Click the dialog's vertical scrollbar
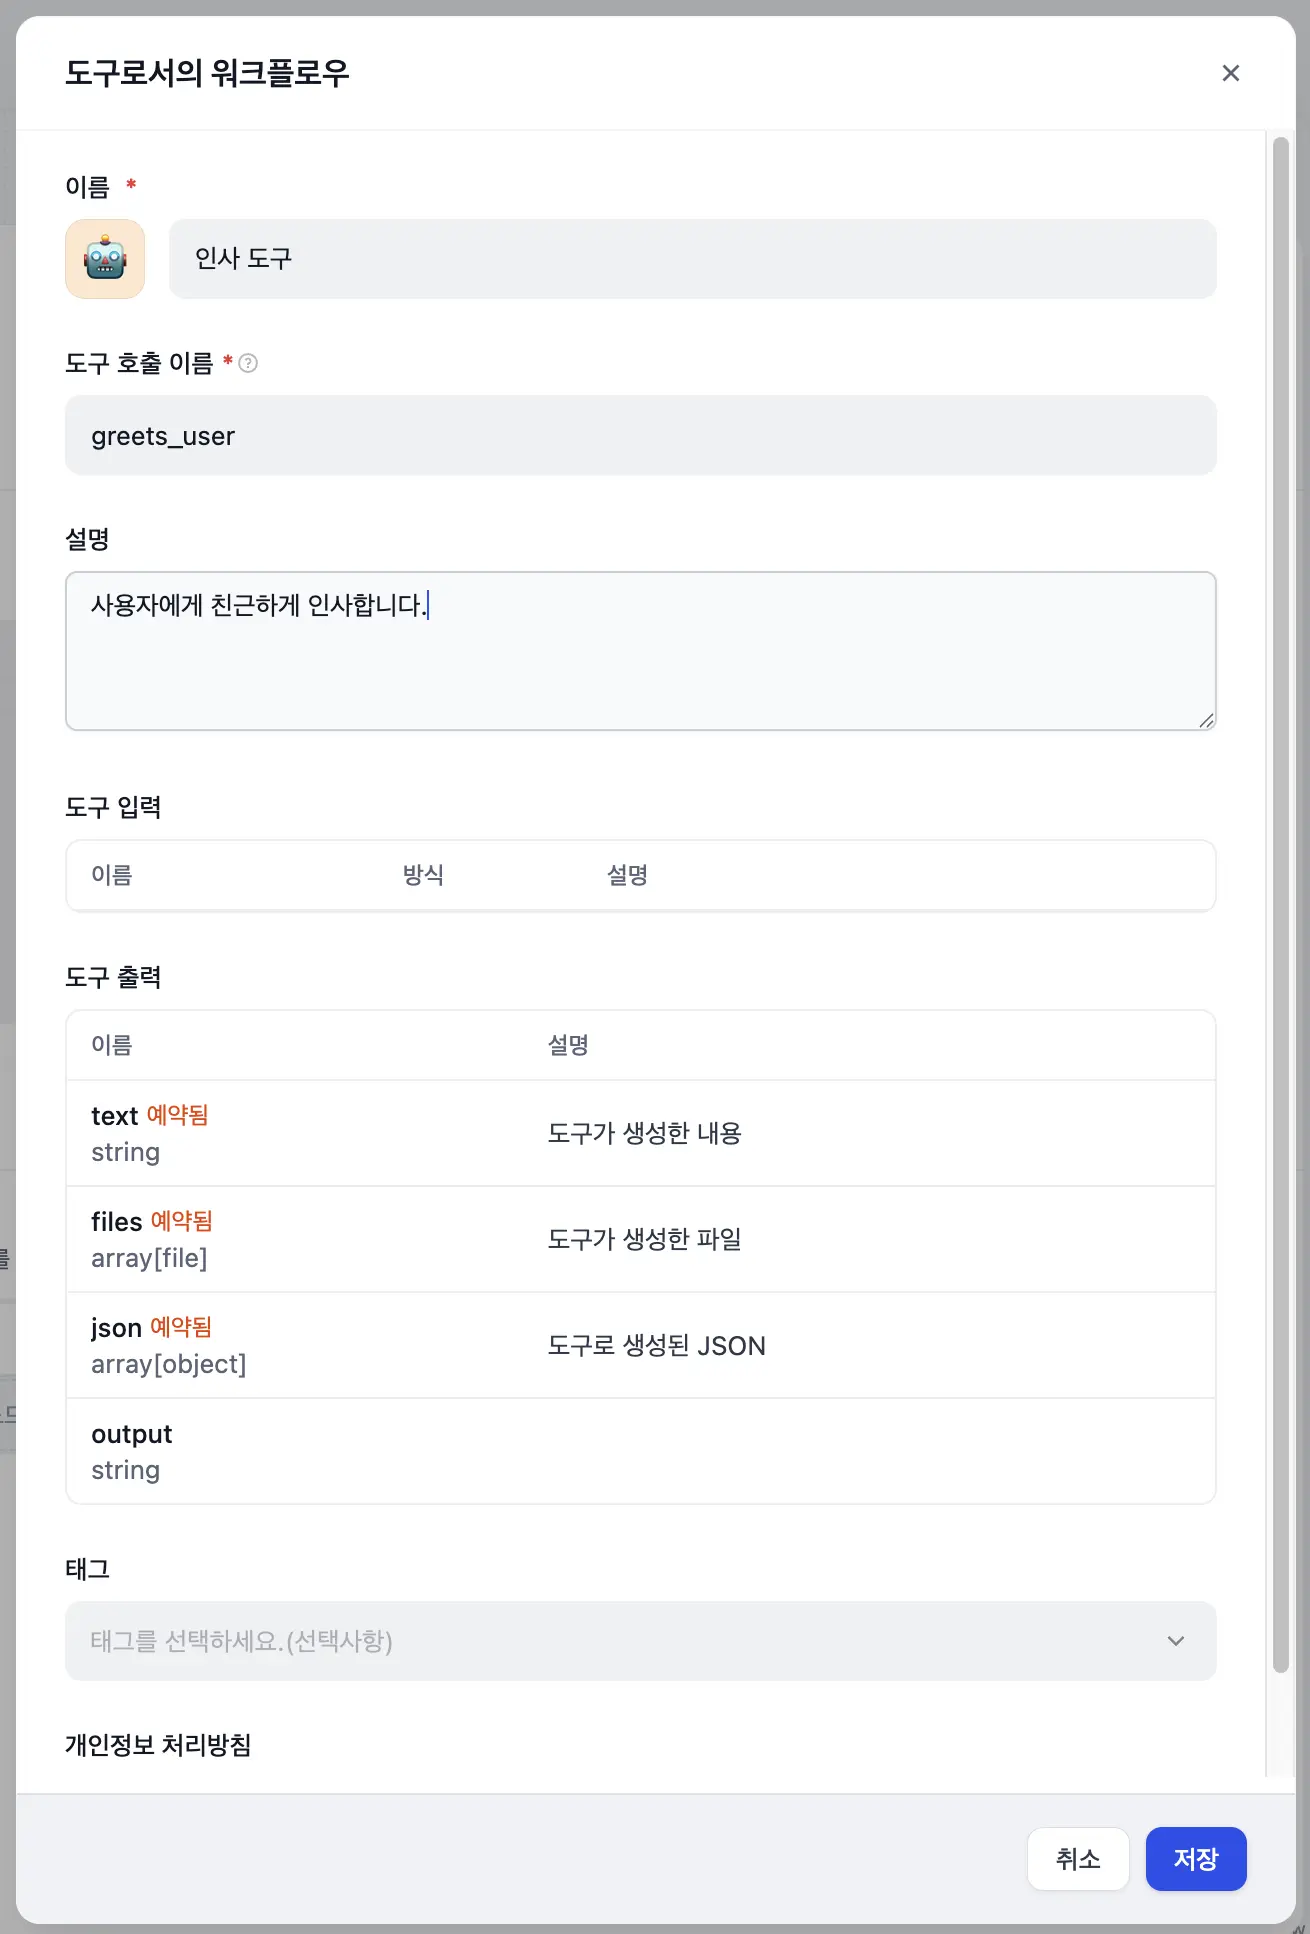The height and width of the screenshot is (1934, 1310). point(1280,900)
